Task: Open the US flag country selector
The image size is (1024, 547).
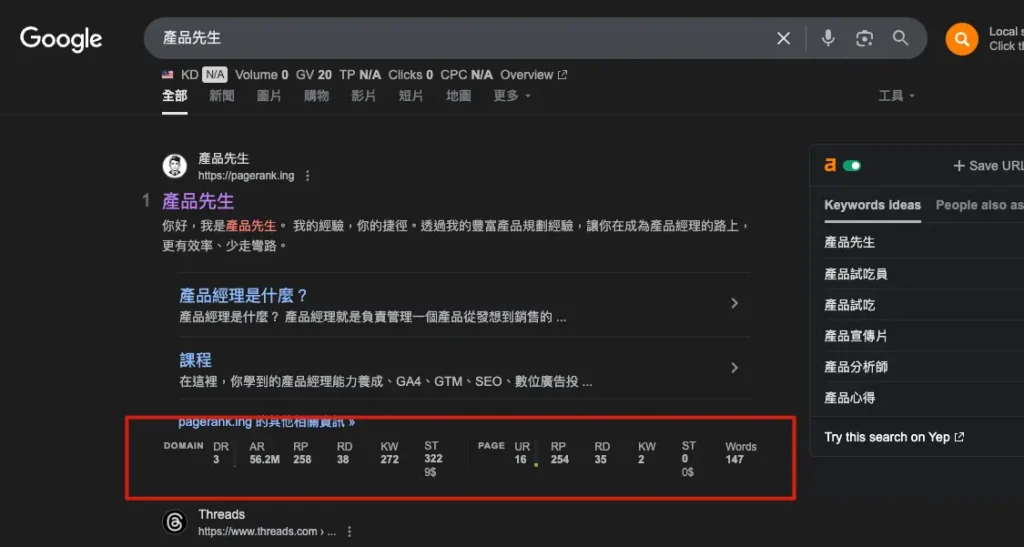Action: [x=168, y=75]
